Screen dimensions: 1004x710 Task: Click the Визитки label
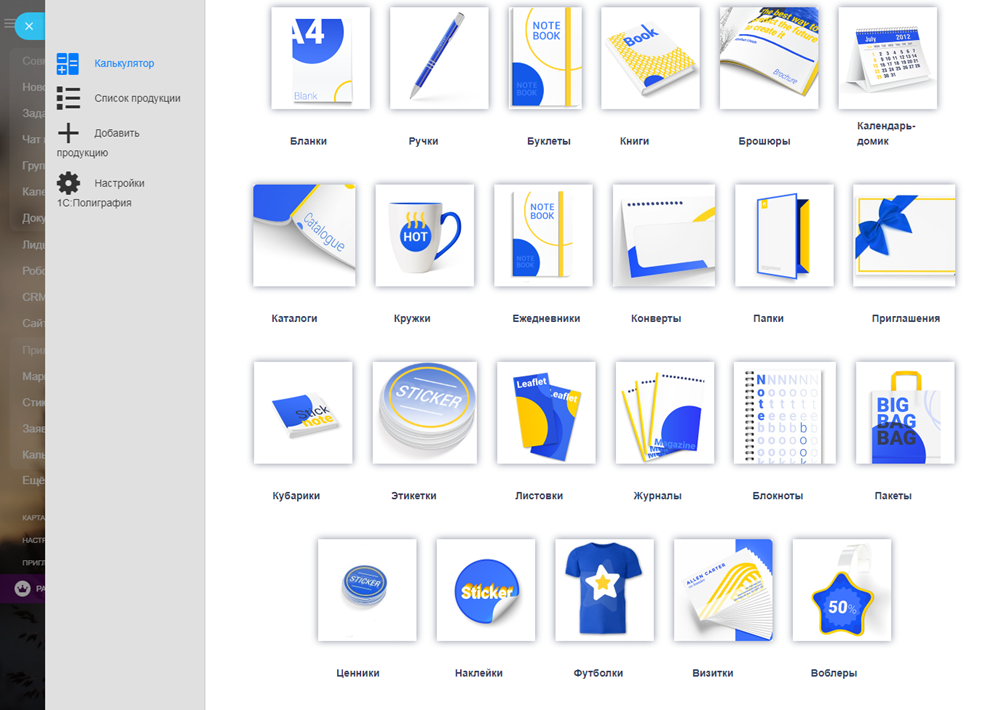(x=713, y=673)
